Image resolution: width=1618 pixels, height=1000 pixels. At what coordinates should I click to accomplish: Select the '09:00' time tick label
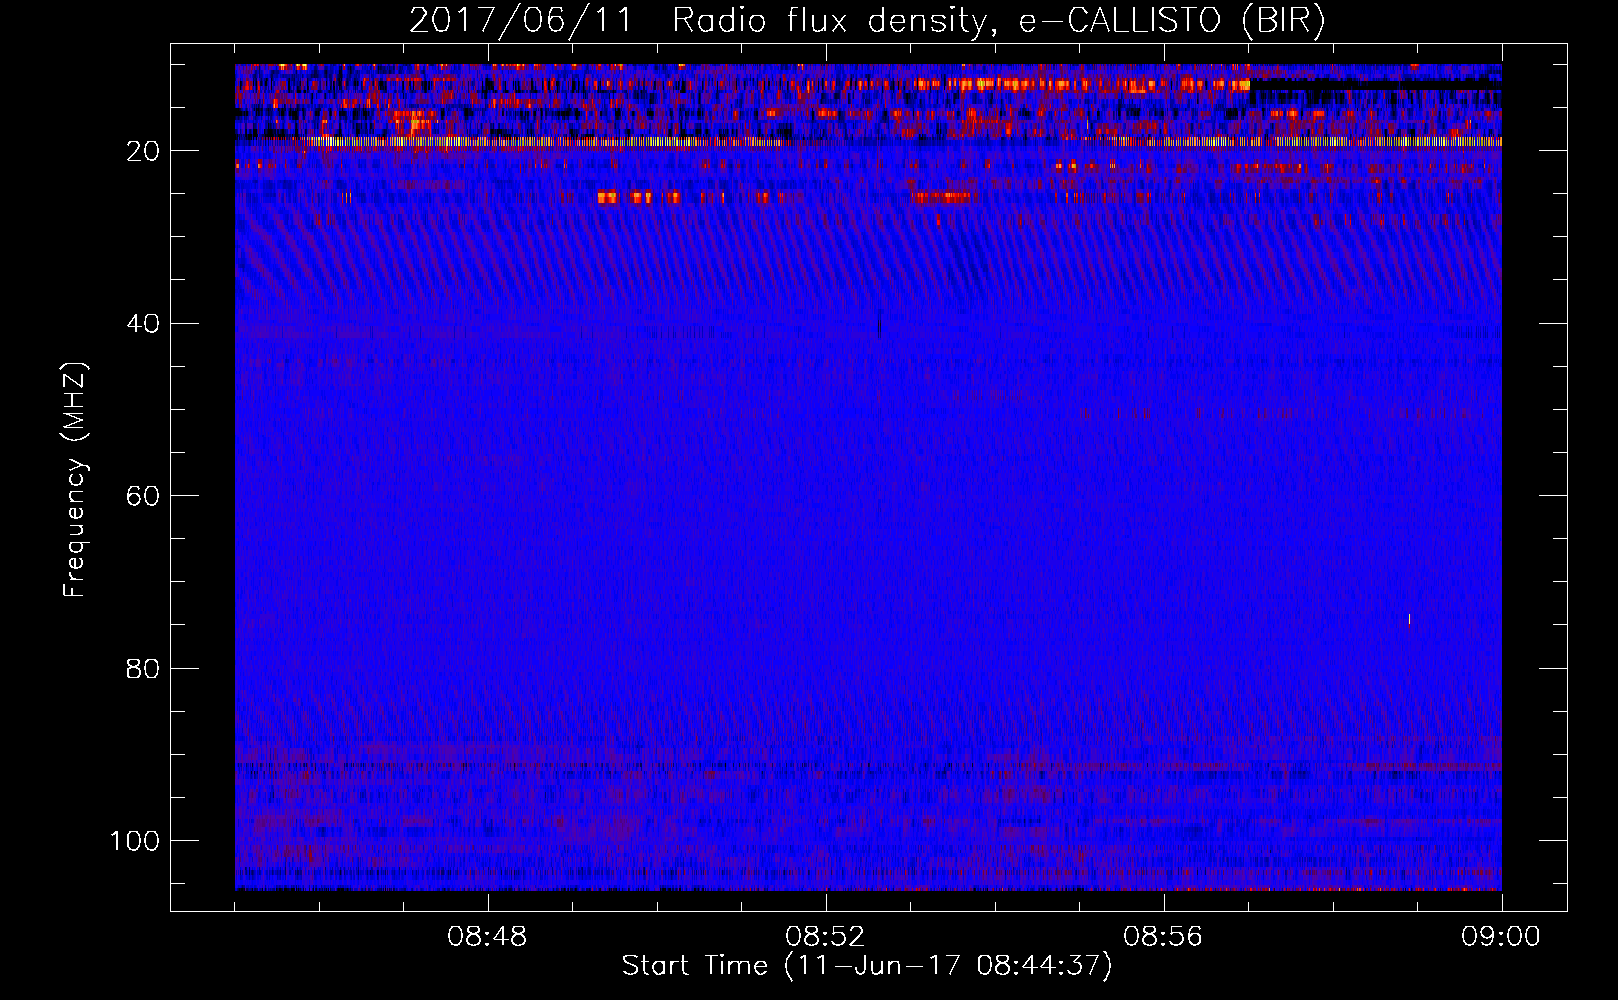tap(1501, 937)
